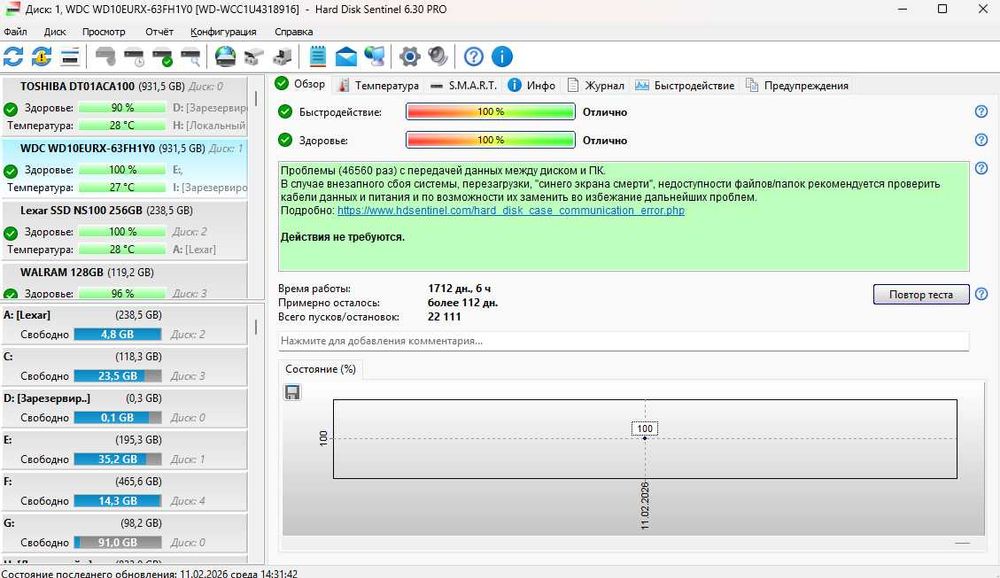
Task: Switch to the Журнал tab
Action: (596, 85)
